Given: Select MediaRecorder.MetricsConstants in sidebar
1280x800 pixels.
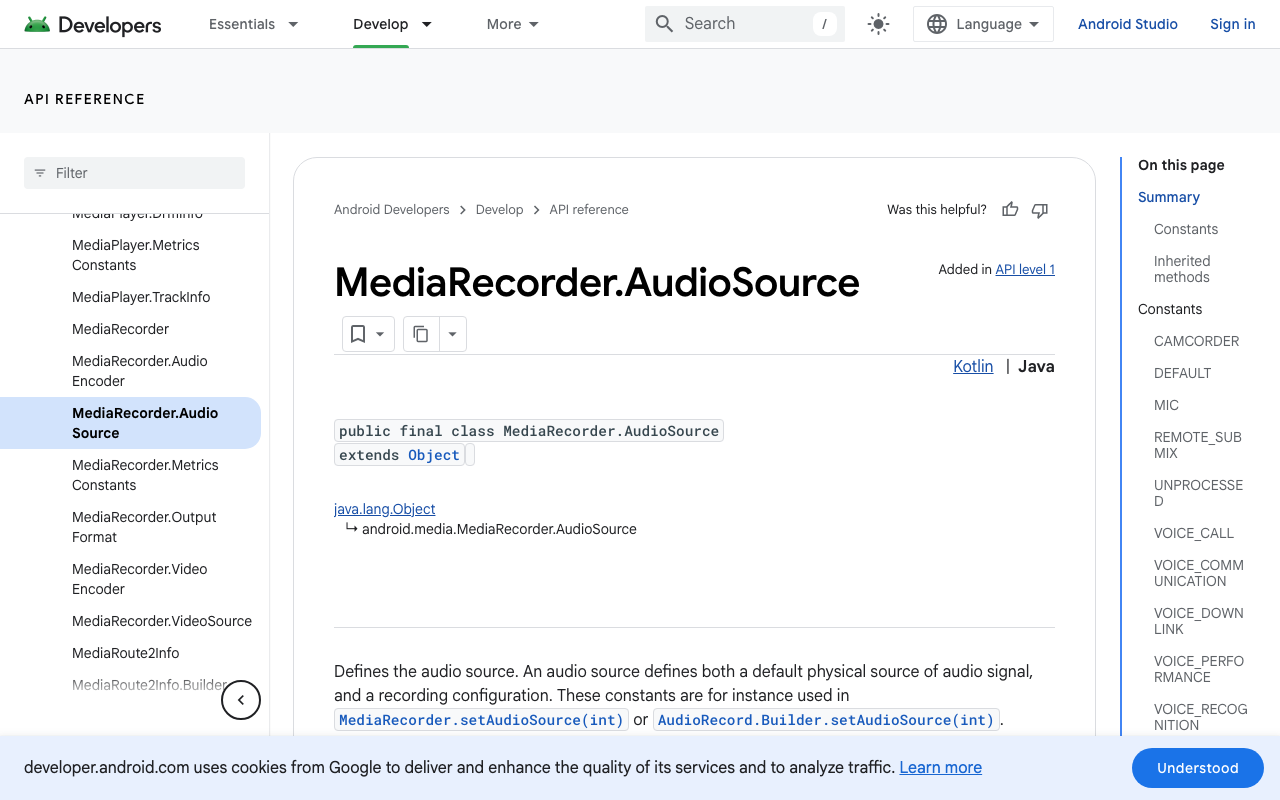Looking at the screenshot, I should click(x=145, y=475).
